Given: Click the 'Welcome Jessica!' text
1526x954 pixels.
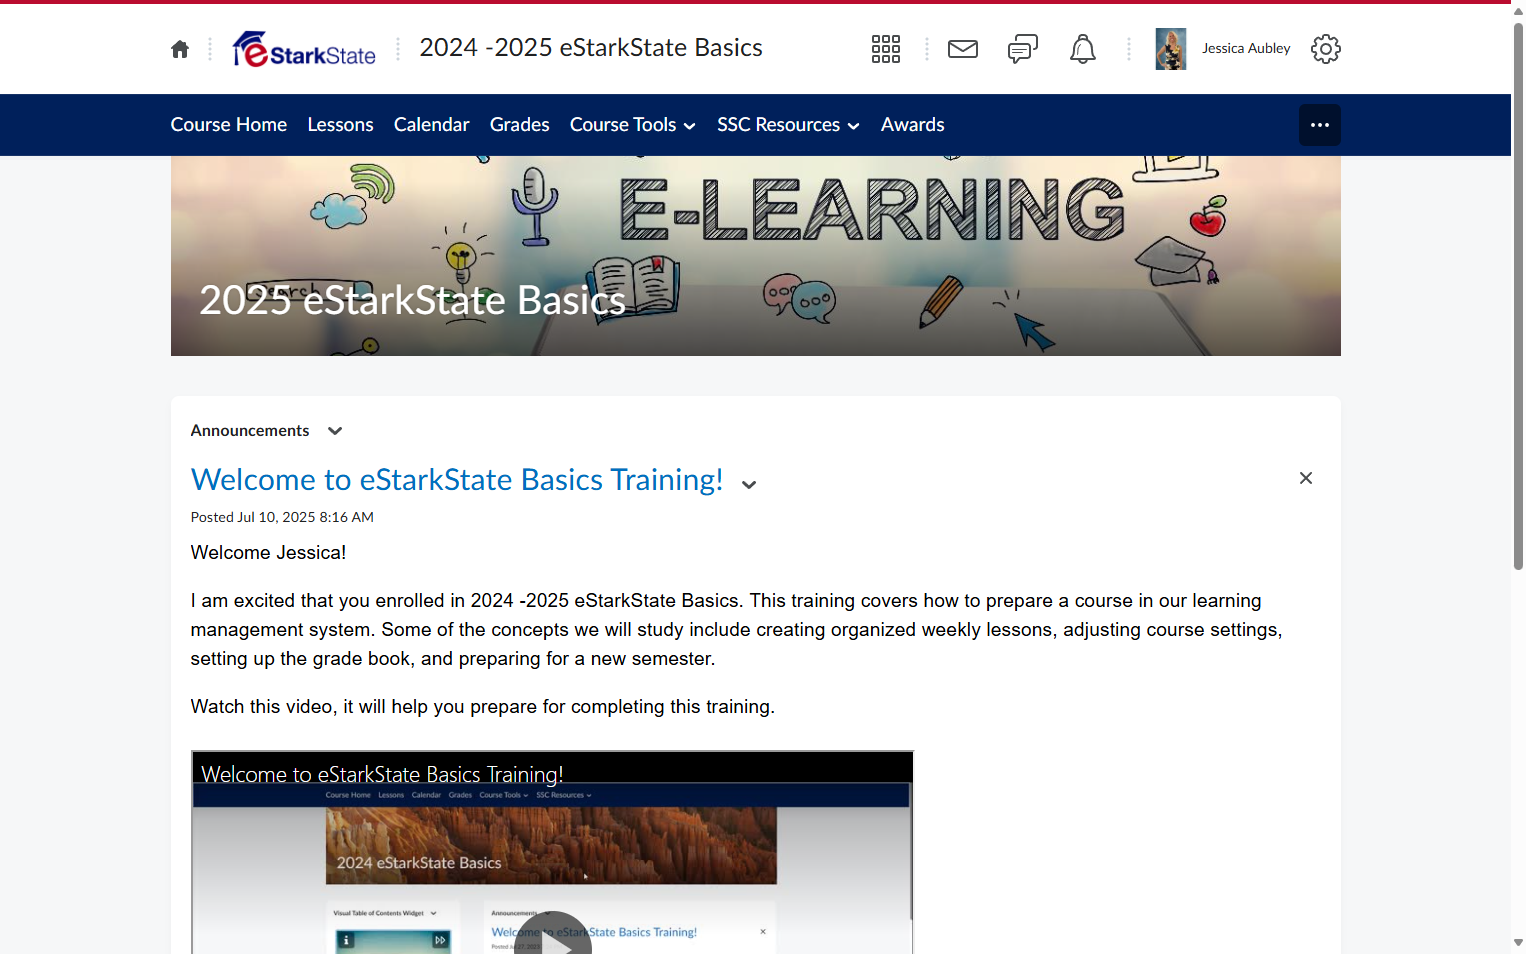Looking at the screenshot, I should coord(268,553).
